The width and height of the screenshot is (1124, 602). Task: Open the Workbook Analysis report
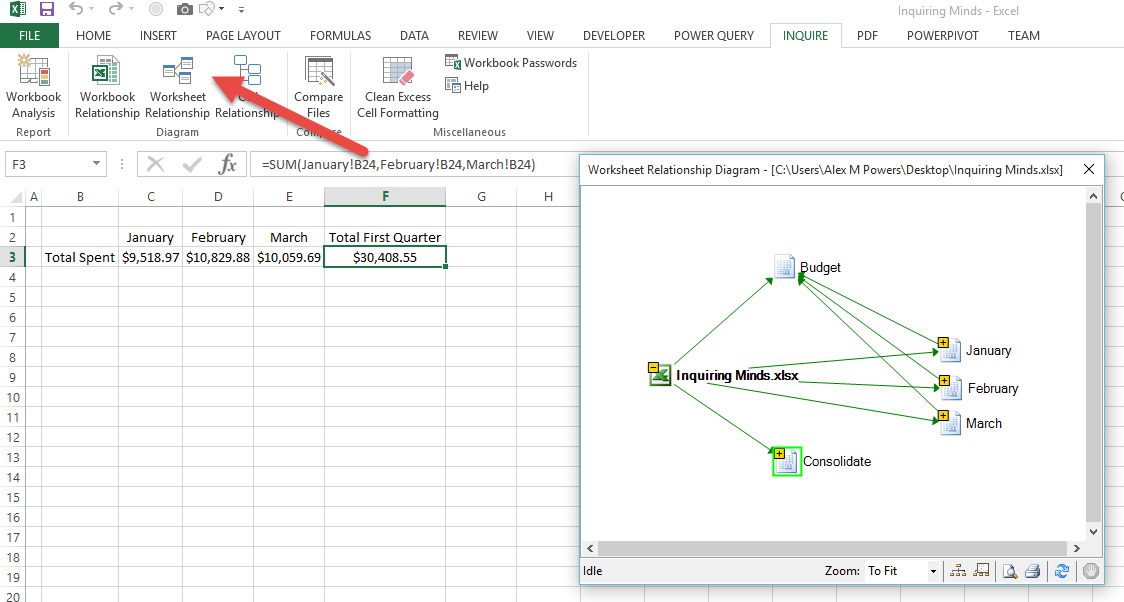click(x=33, y=87)
